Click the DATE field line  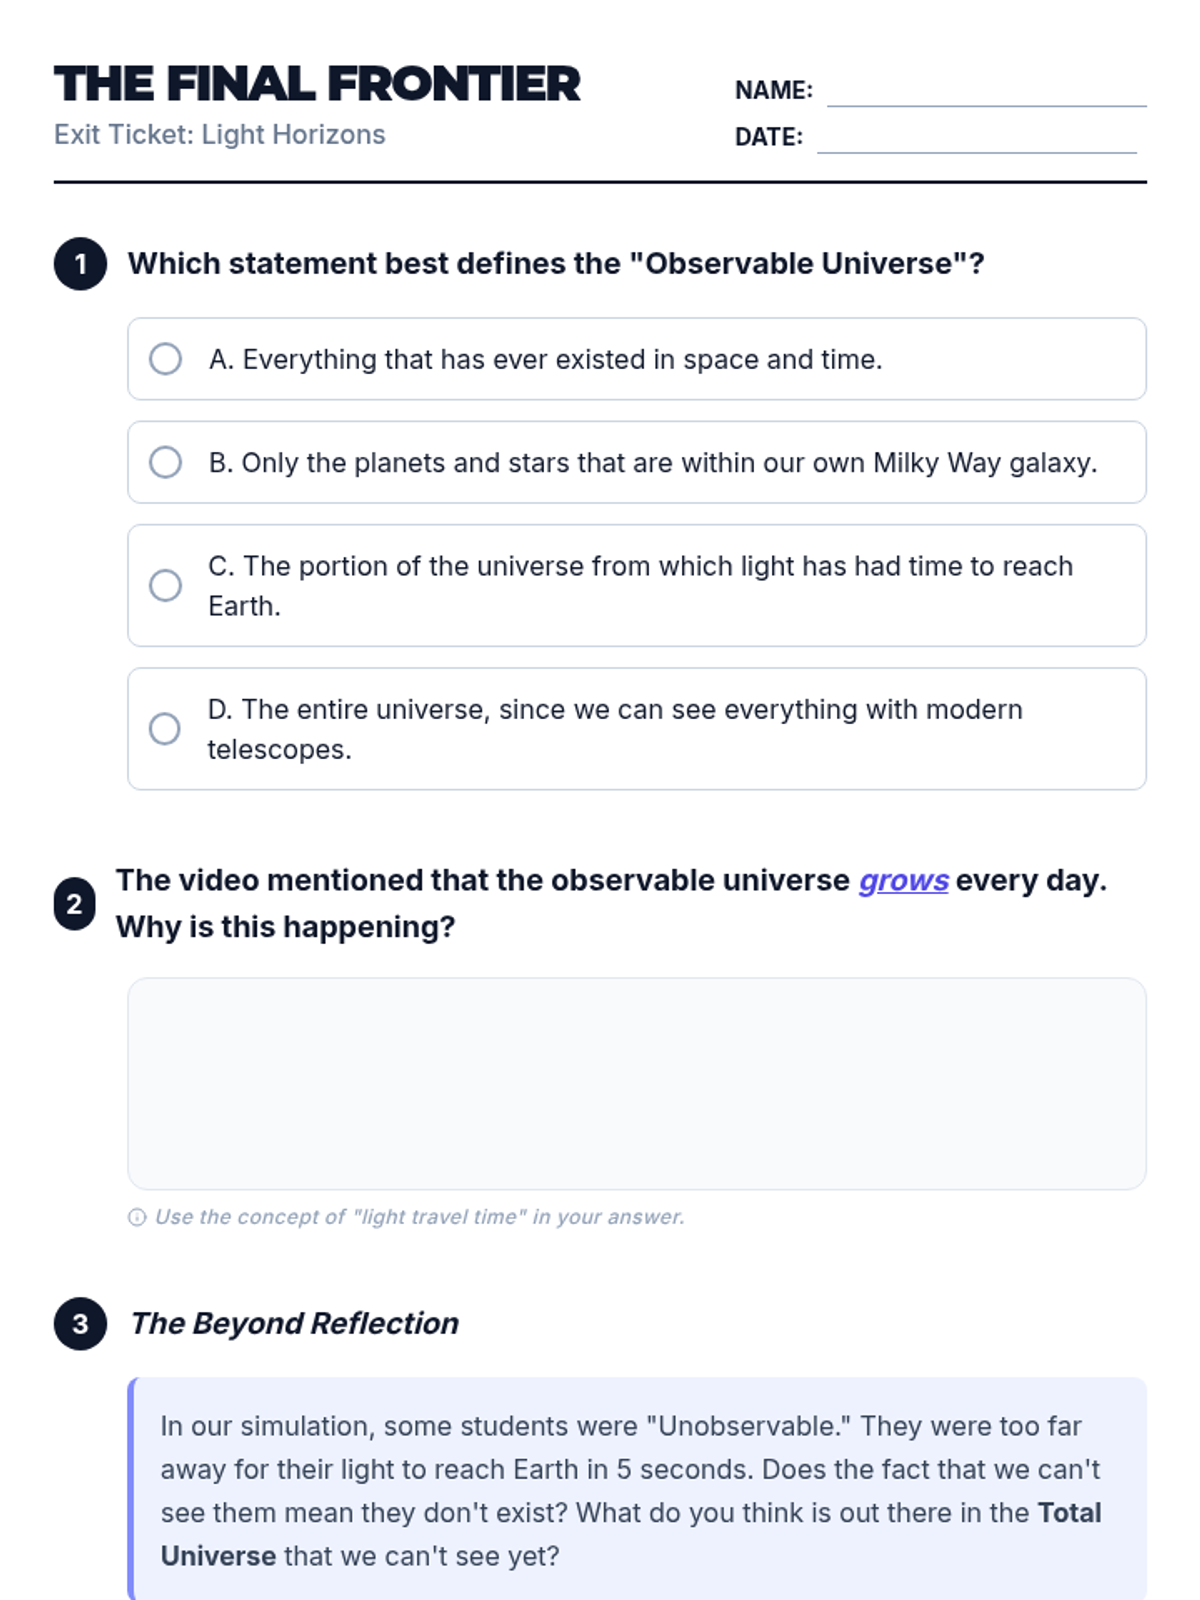click(976, 139)
